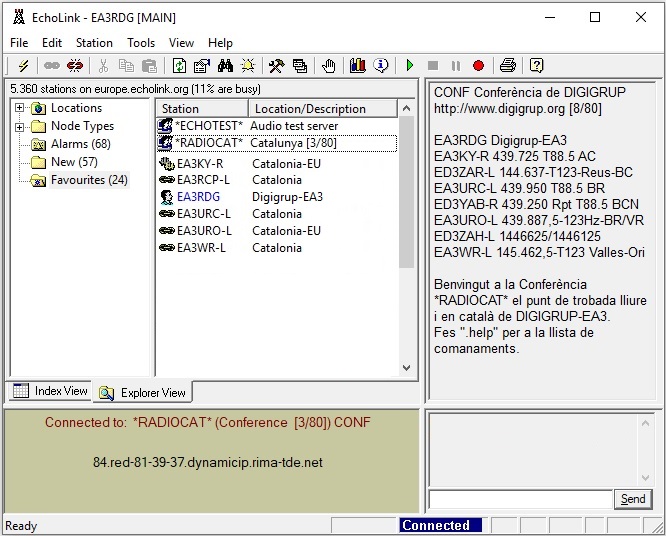Click the EchoLink tower icon in title bar
666x536 pixels.
tap(19, 17)
